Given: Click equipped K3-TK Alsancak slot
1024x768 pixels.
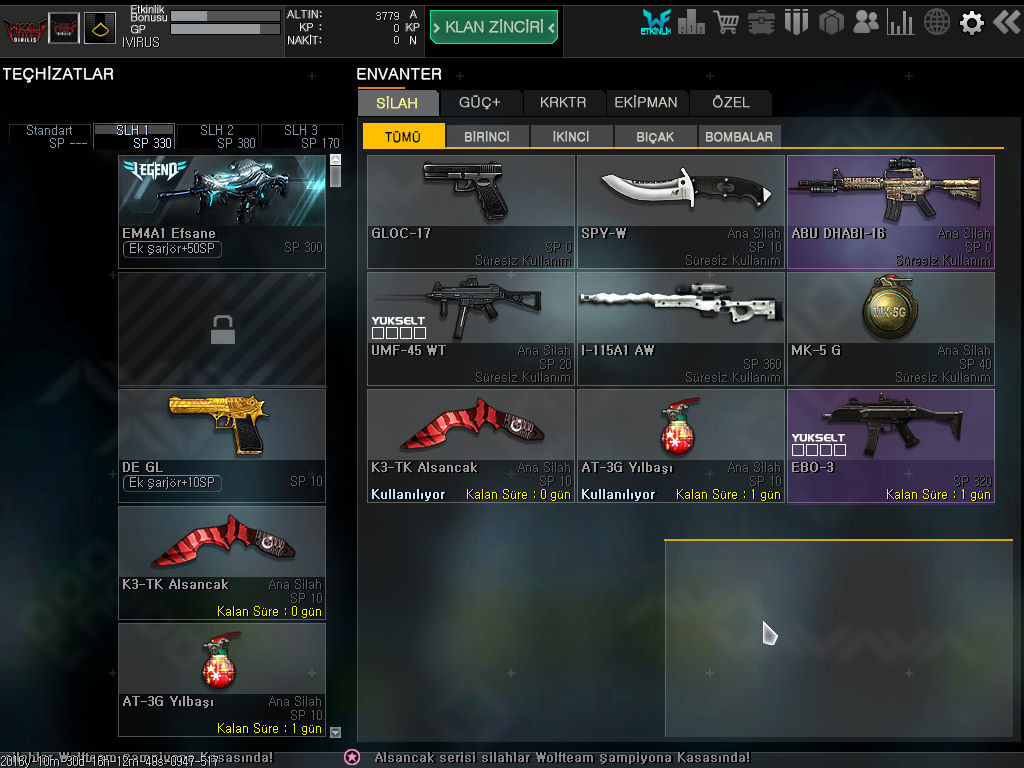Looking at the screenshot, I should (x=222, y=563).
